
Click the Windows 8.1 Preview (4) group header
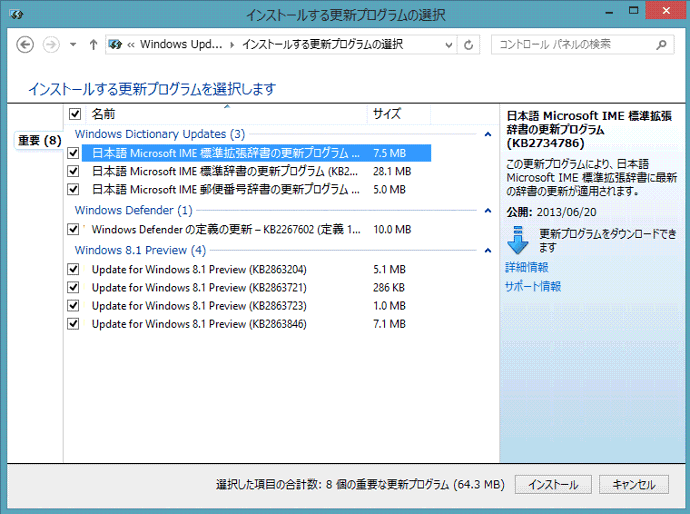click(x=140, y=250)
